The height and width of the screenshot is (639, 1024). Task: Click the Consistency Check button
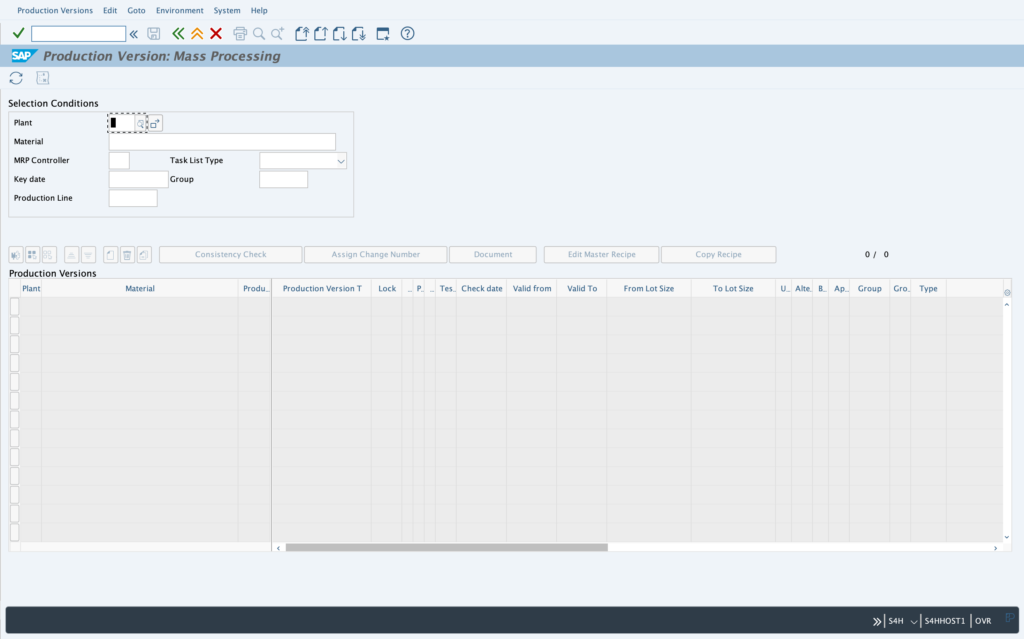coord(231,255)
